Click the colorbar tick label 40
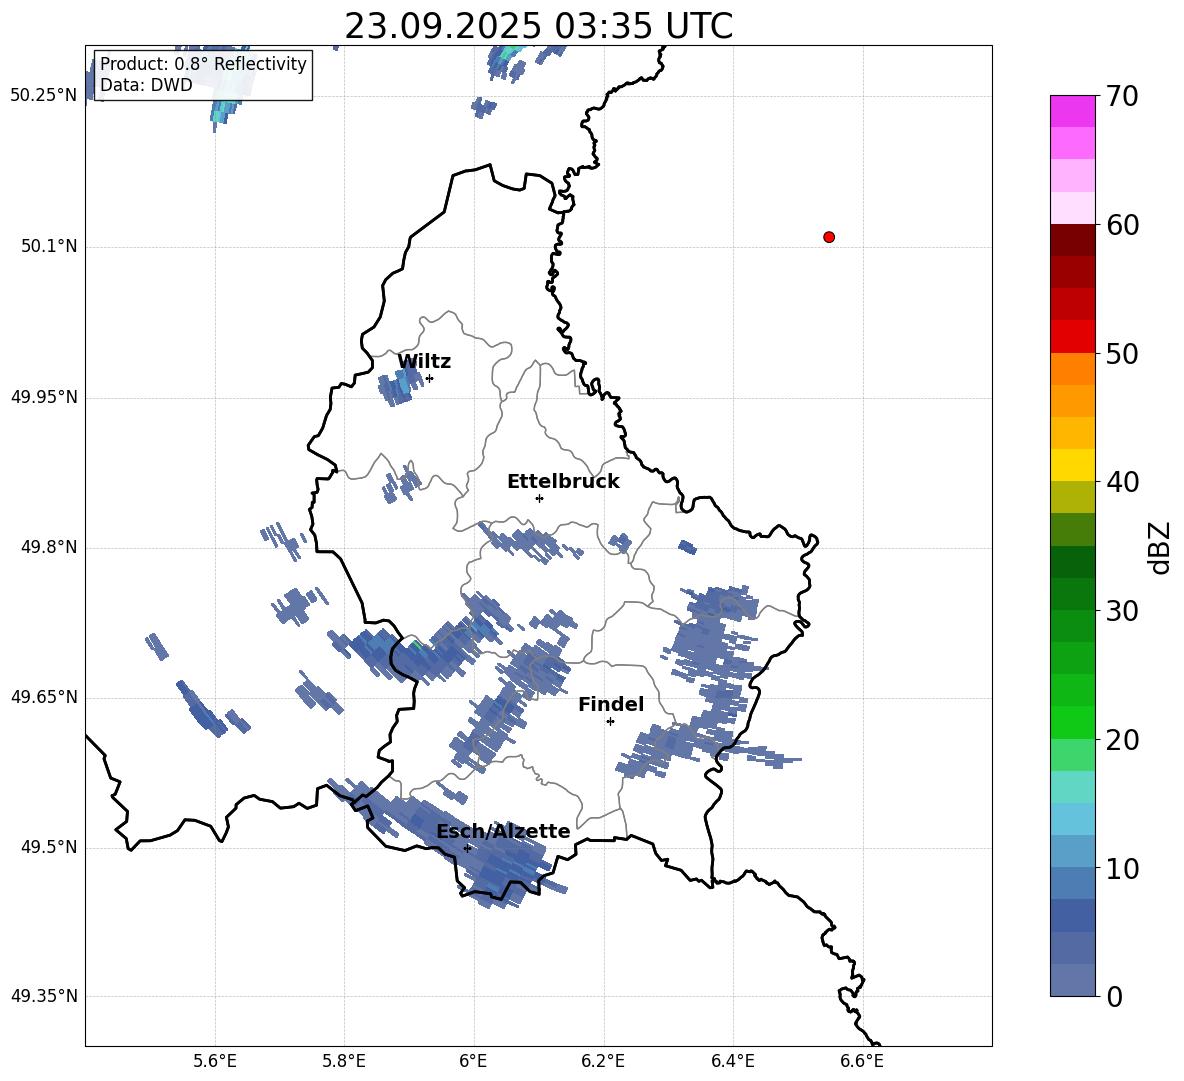 coord(1122,482)
